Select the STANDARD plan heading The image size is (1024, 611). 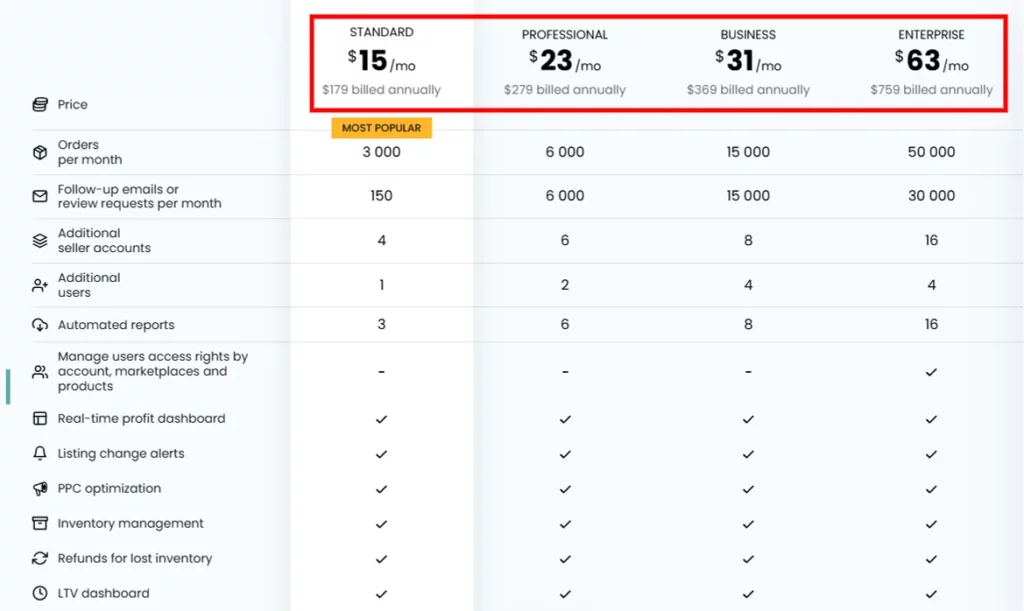tap(381, 32)
